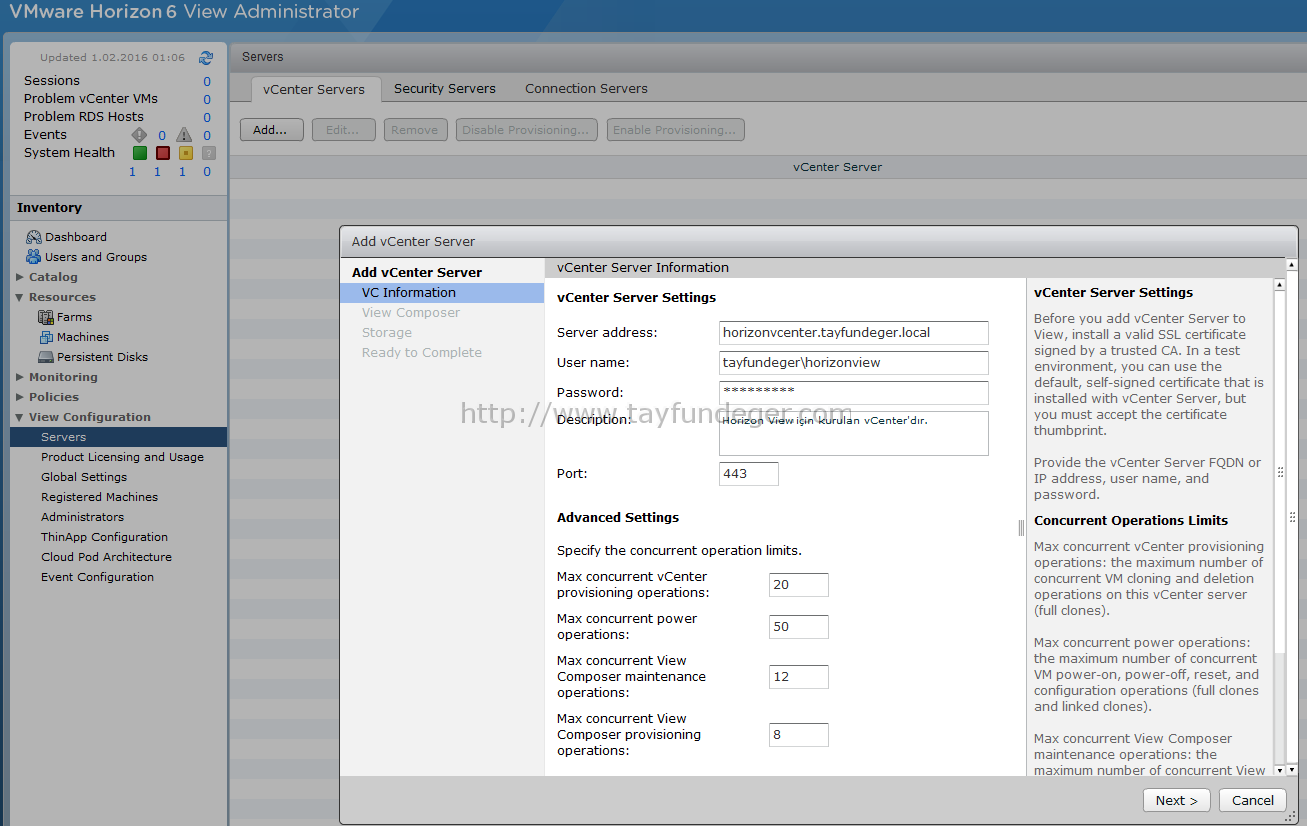1307x826 pixels.
Task: Click max vCenter provisioning operations field
Action: click(799, 585)
